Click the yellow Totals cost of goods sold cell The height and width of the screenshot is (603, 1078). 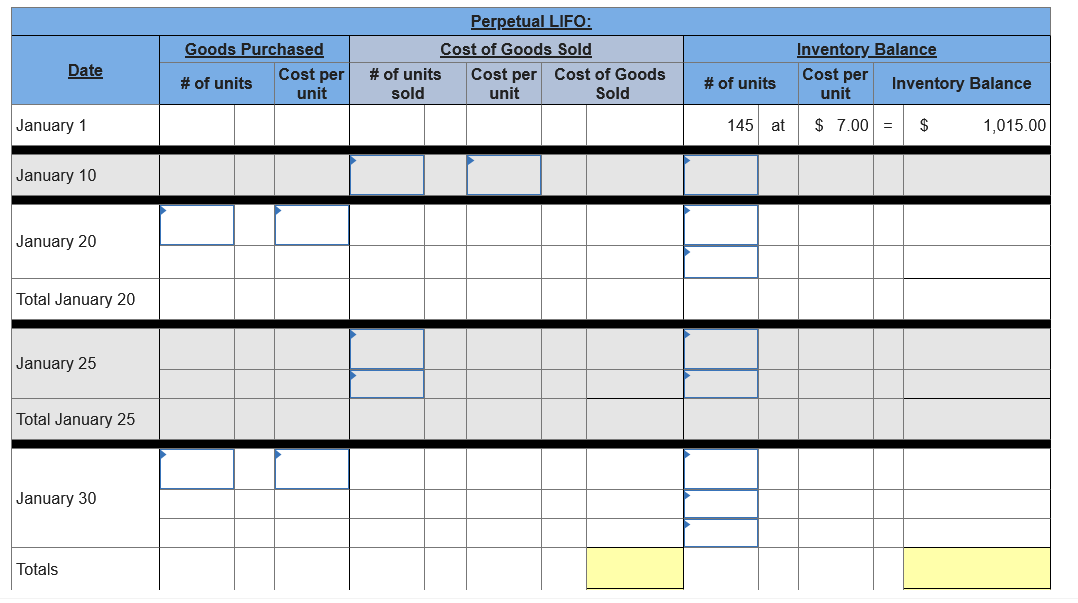pos(635,566)
